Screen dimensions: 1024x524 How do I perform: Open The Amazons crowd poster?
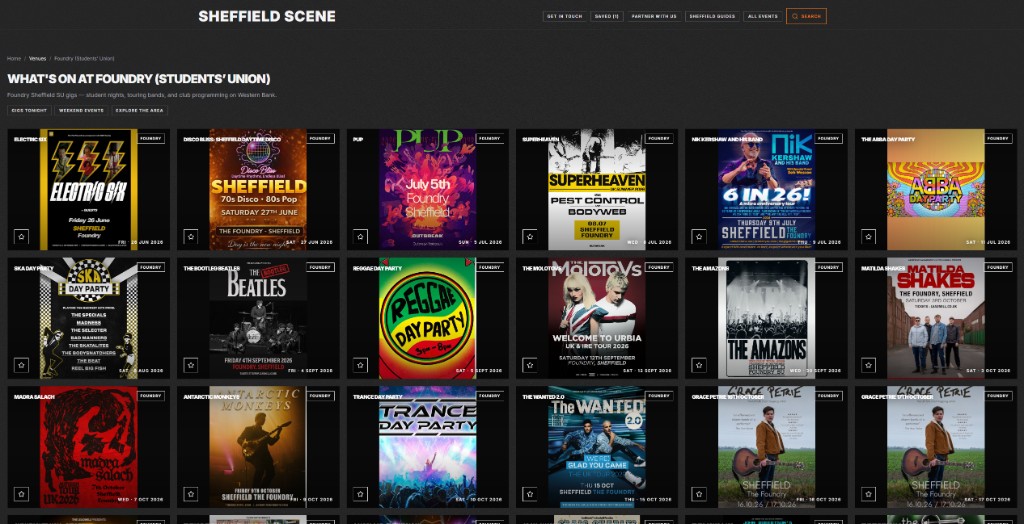coord(766,318)
